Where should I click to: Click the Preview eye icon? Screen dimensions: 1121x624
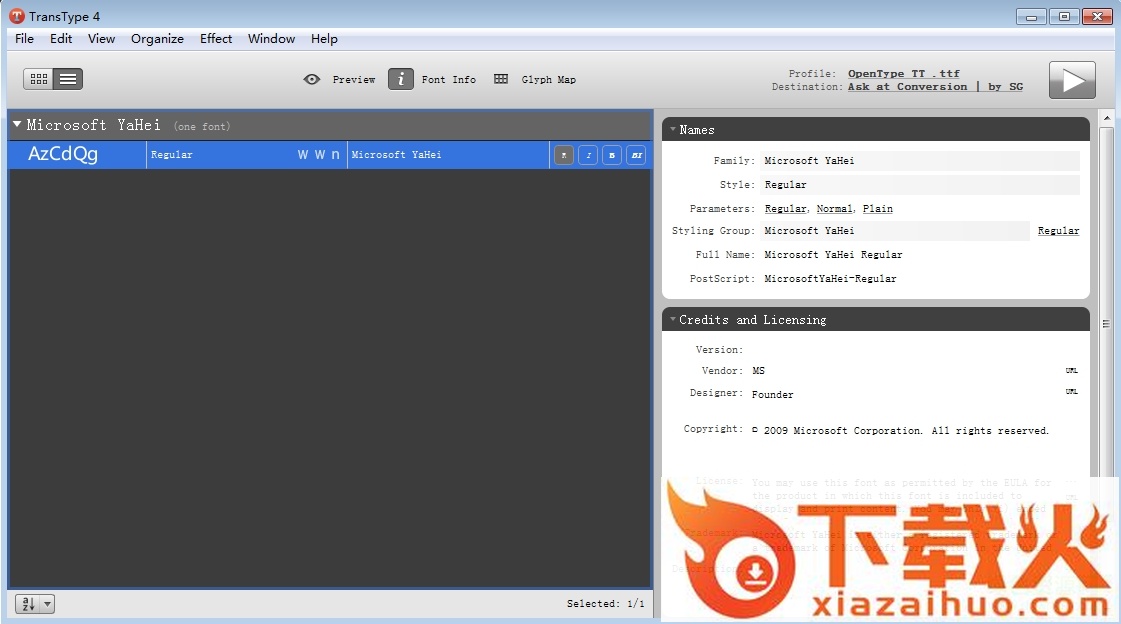pyautogui.click(x=312, y=79)
